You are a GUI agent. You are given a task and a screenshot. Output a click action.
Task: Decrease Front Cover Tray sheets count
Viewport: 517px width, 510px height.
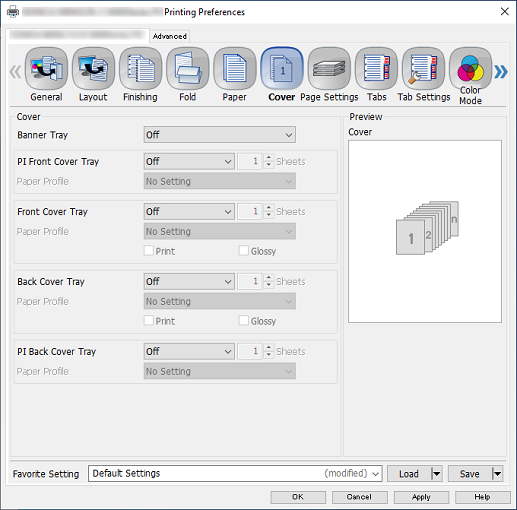(x=269, y=215)
